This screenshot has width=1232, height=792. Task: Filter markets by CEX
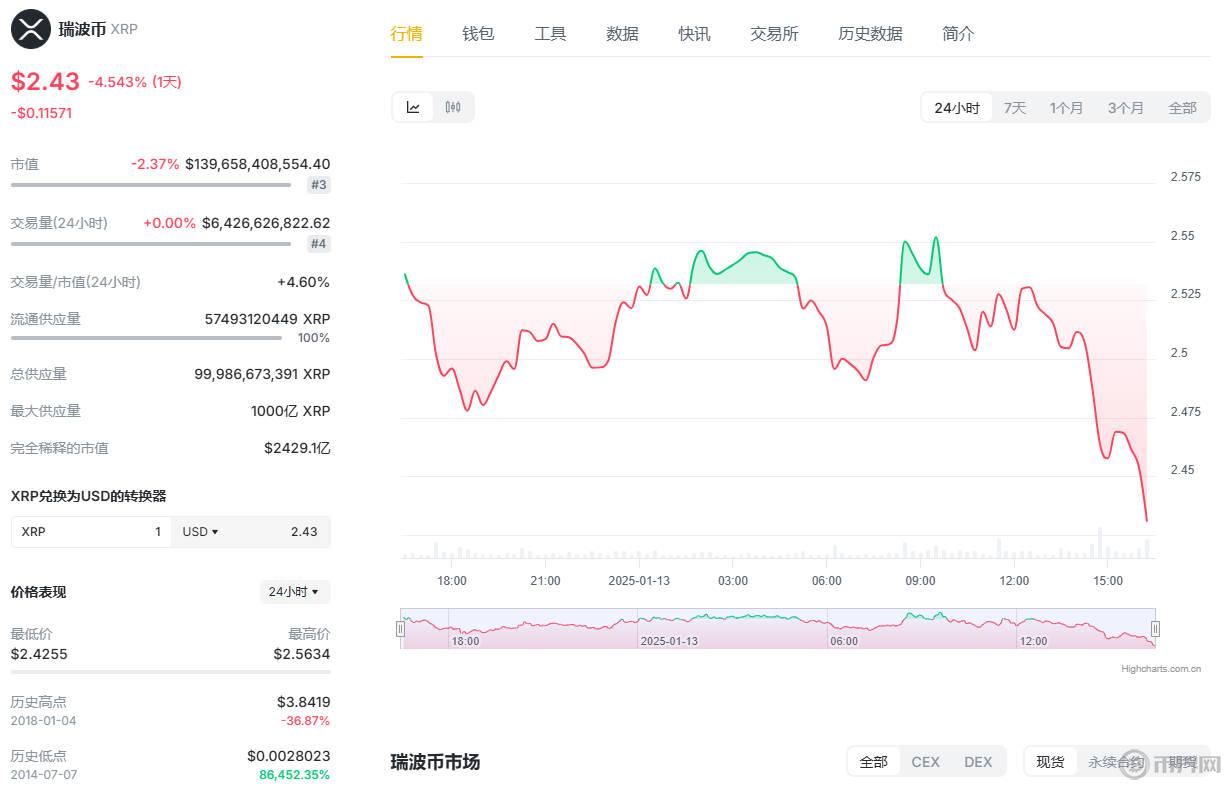(x=925, y=762)
